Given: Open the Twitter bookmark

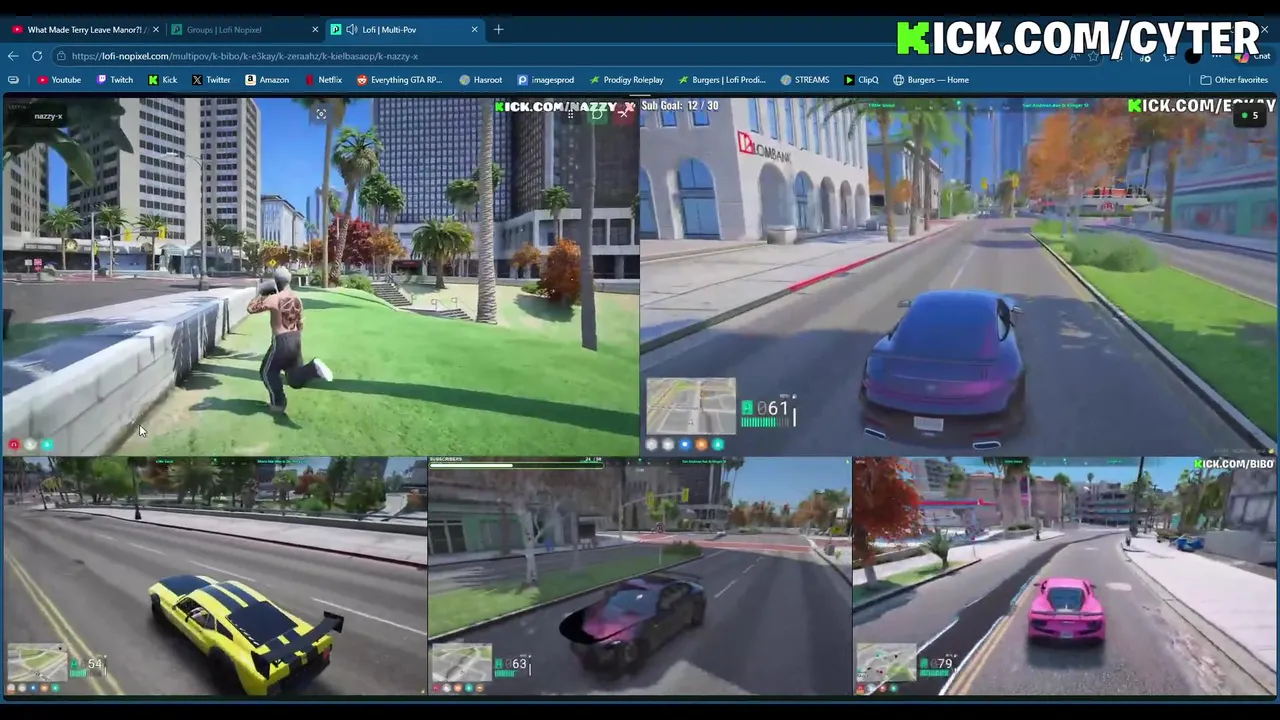Looking at the screenshot, I should 211,80.
